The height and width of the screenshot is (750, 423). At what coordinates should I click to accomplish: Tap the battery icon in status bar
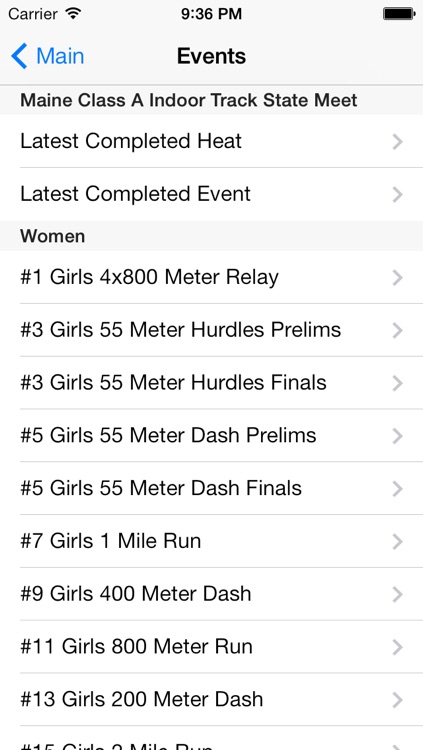[x=399, y=14]
